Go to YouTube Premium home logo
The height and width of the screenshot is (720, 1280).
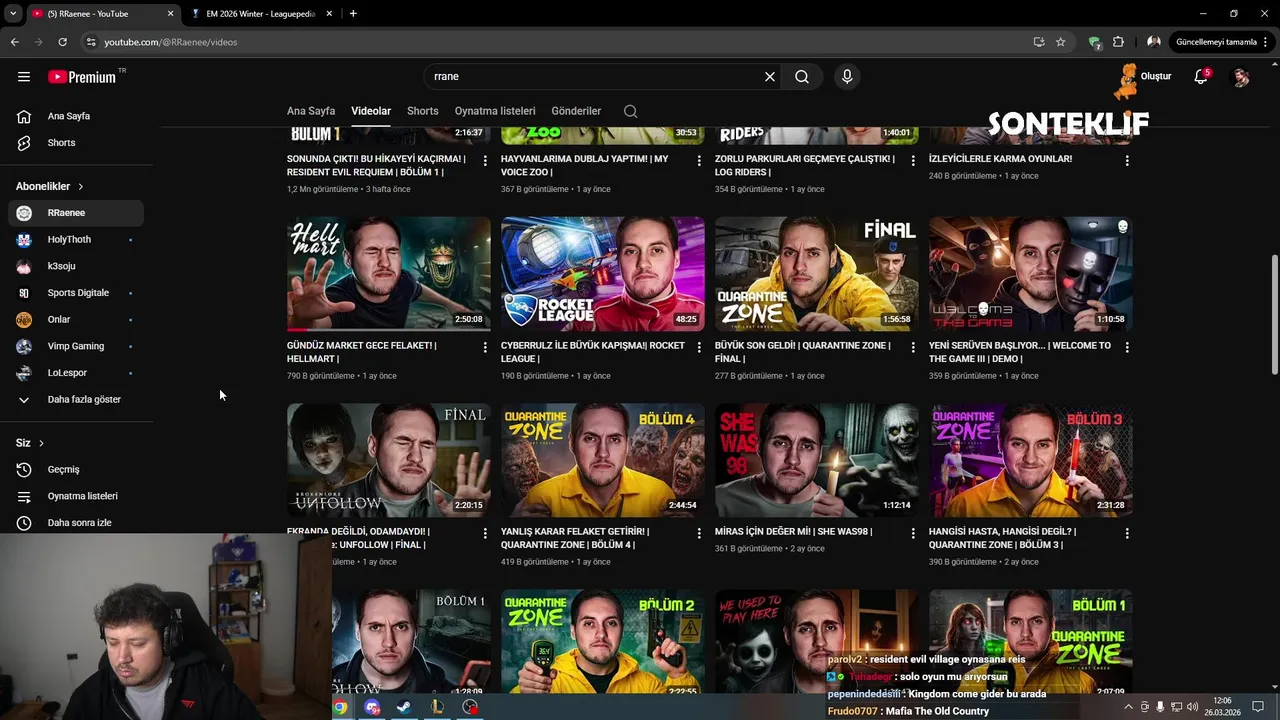[x=82, y=77]
